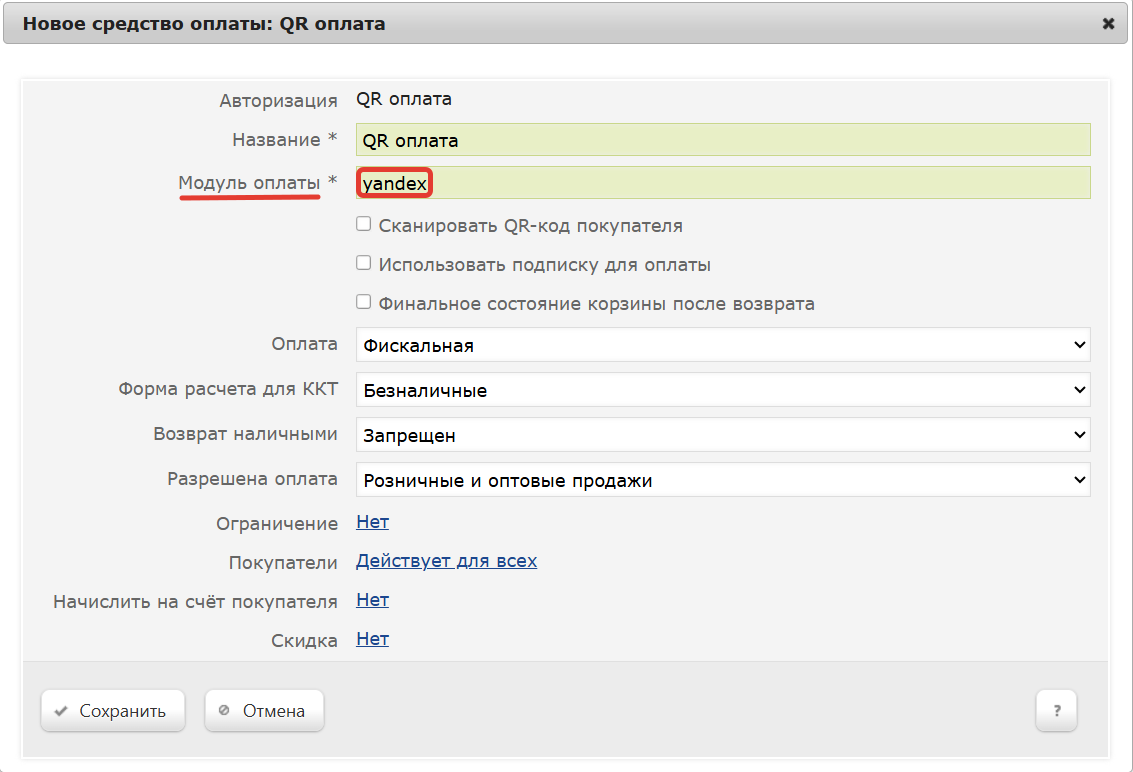
Task: Click the Название label
Action: tap(276, 140)
